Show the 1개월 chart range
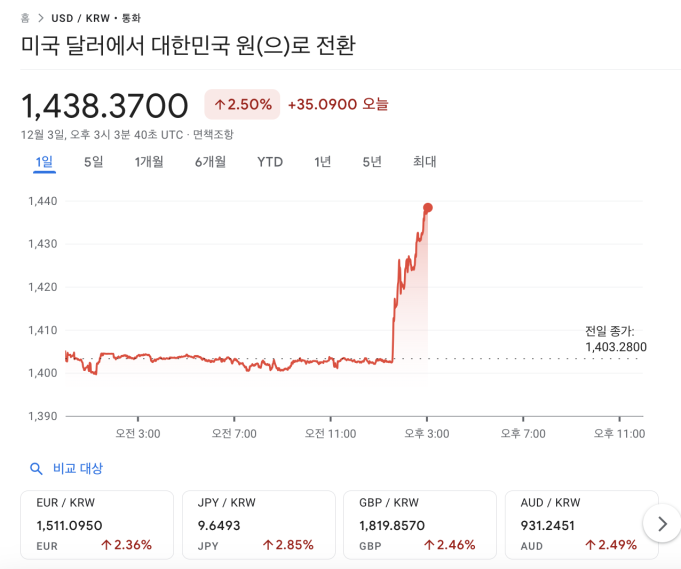The width and height of the screenshot is (681, 569). pyautogui.click(x=149, y=162)
